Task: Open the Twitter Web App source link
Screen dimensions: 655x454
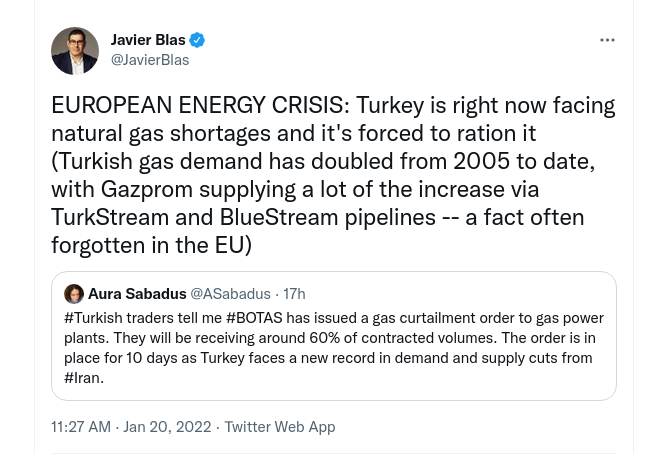Action: 280,427
